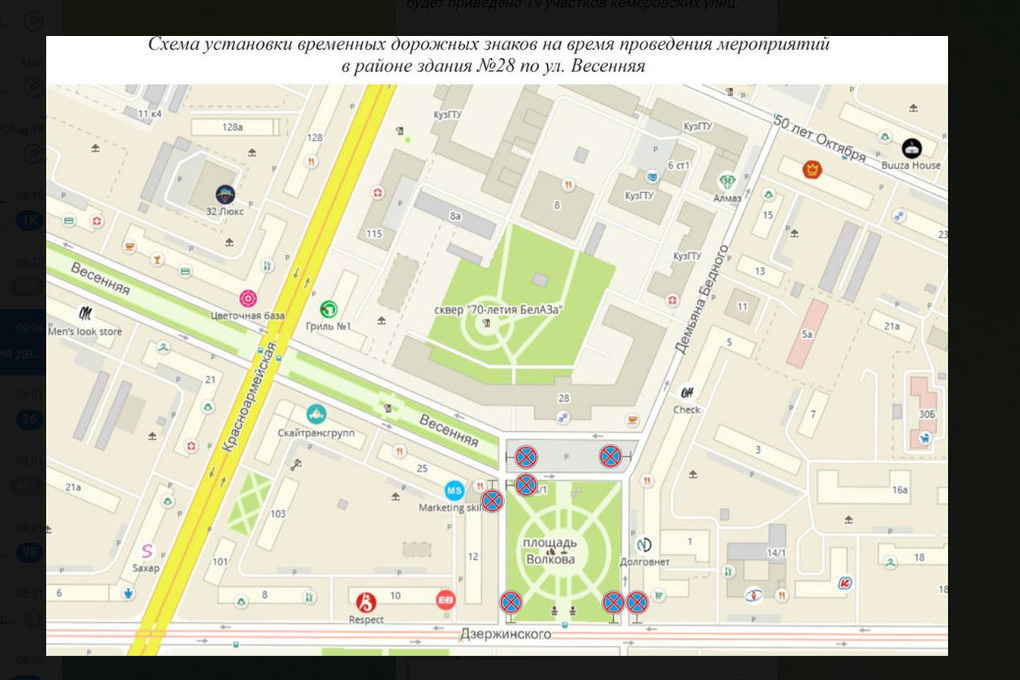1020x680 pixels.
Task: Click building number 103 label
Action: coord(278,513)
